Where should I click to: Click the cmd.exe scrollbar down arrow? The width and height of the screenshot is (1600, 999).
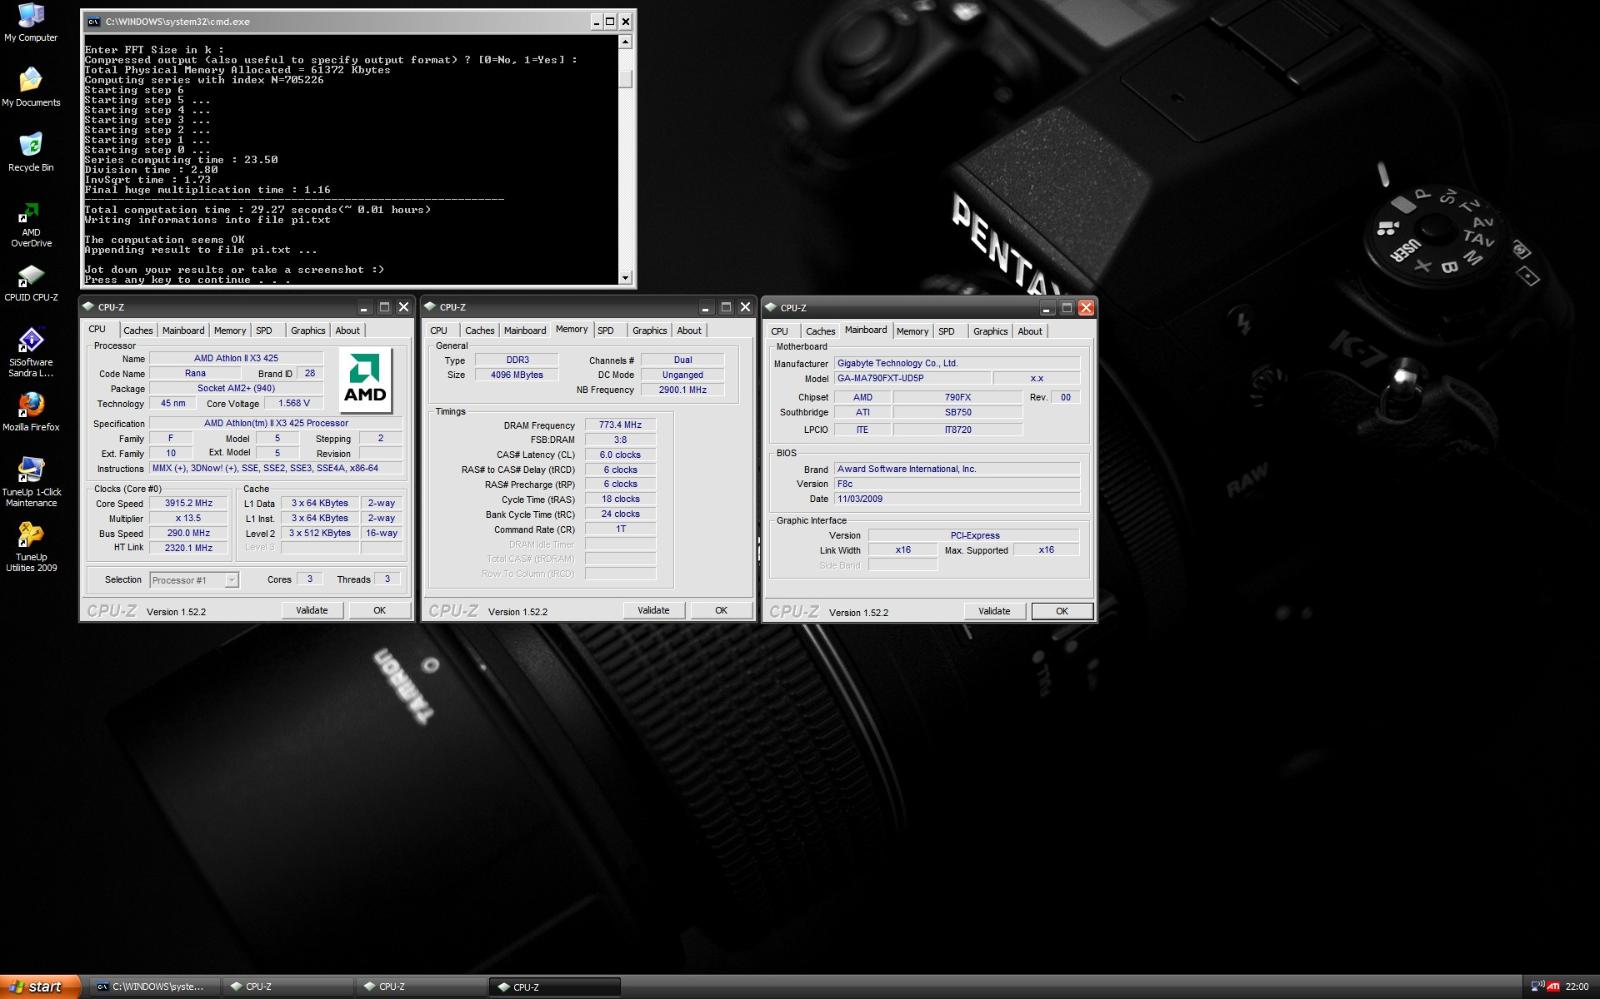(626, 278)
